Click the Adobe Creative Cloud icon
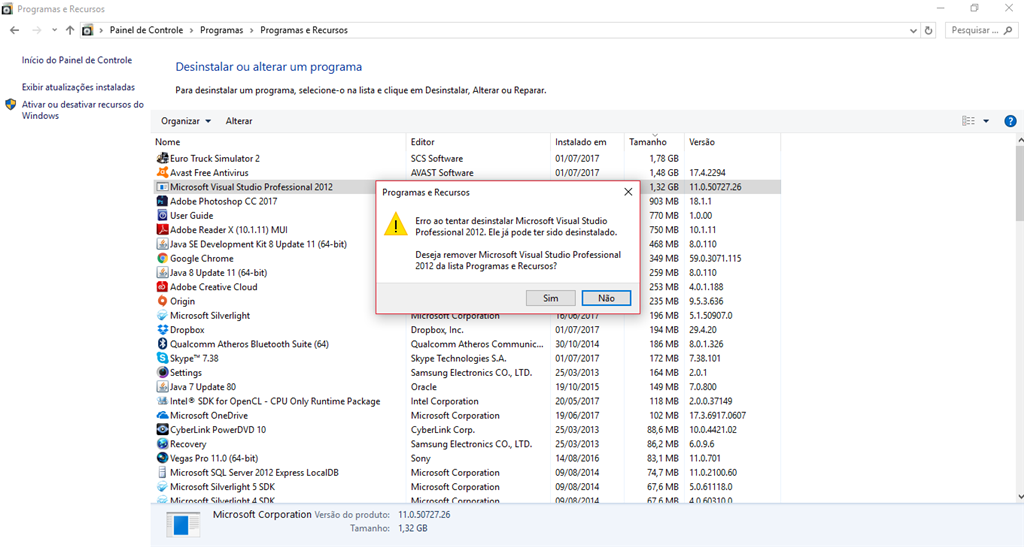Viewport: 1024px width, 547px height. pos(162,287)
